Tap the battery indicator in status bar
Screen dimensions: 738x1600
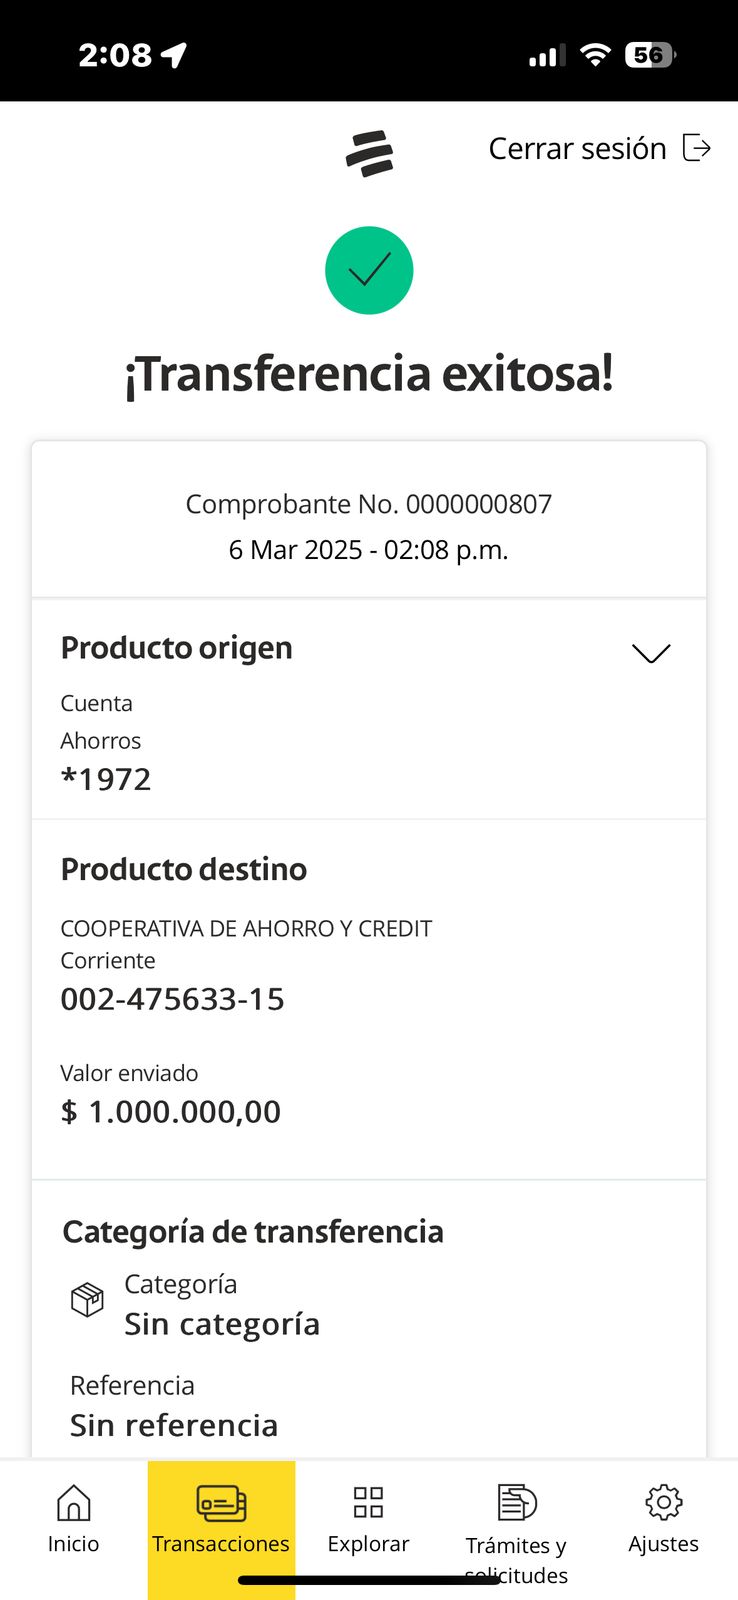650,55
